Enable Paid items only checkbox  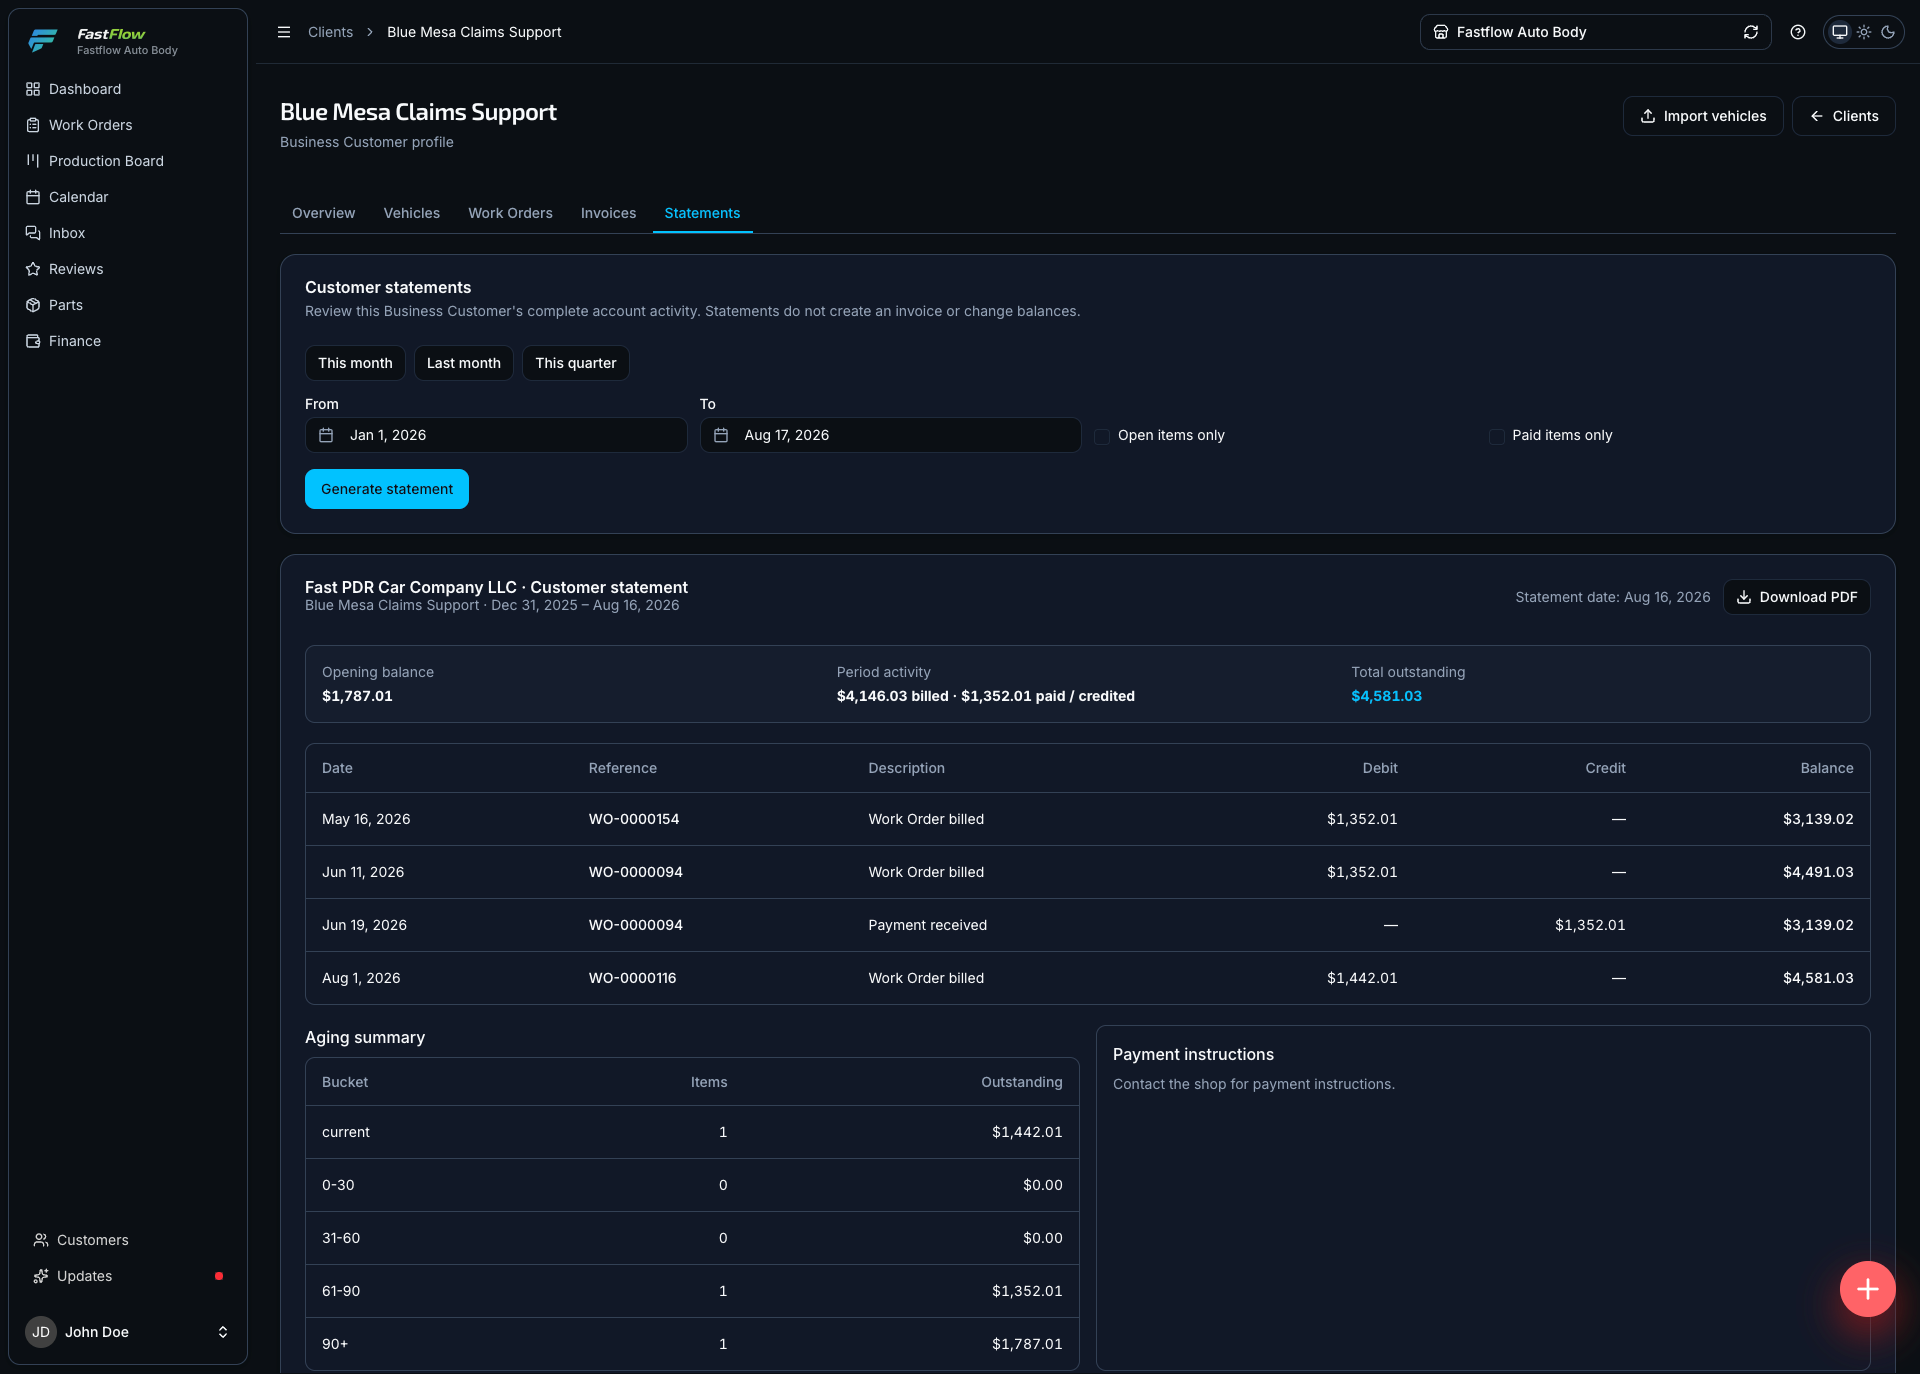point(1496,436)
